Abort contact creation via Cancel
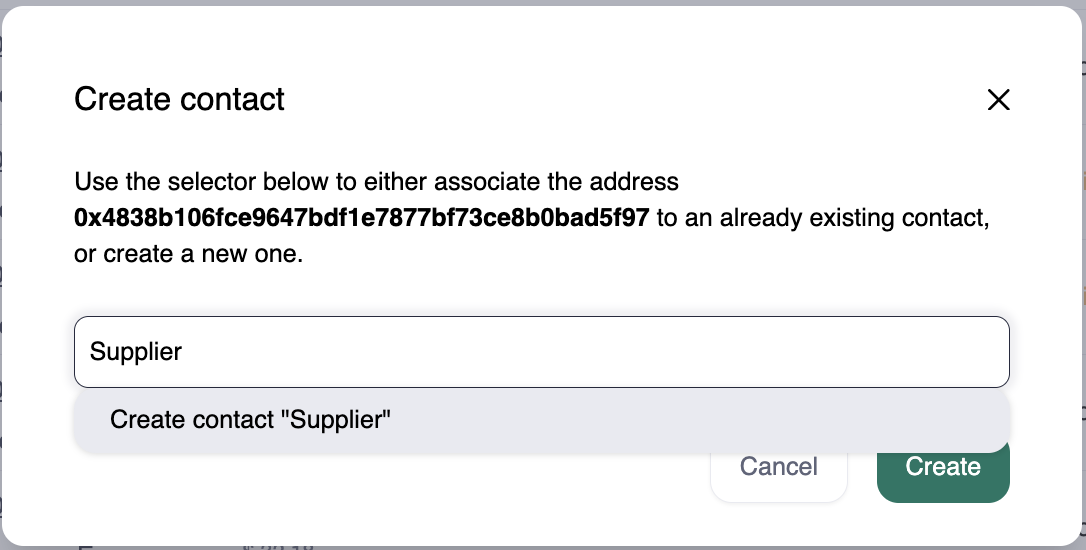 [x=778, y=469]
